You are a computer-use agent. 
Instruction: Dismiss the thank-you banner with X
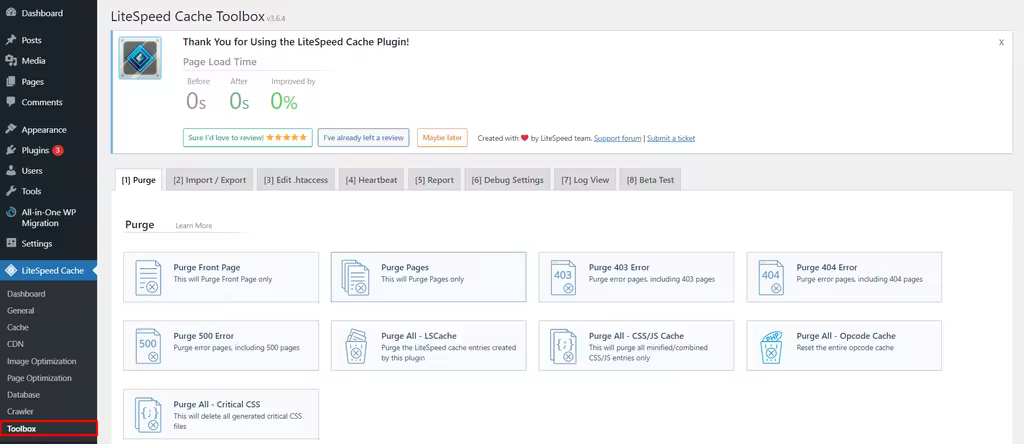pyautogui.click(x=1001, y=42)
